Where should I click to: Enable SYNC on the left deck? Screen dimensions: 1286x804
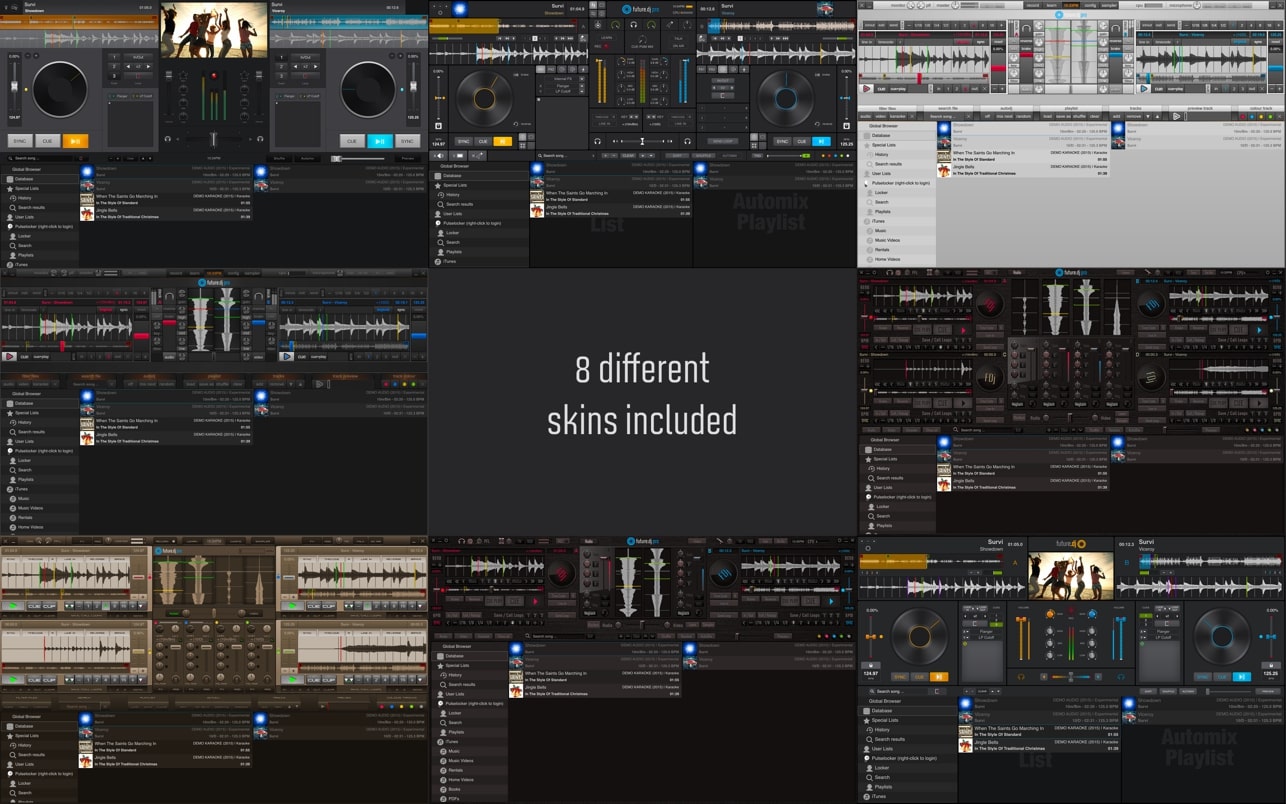[20, 141]
